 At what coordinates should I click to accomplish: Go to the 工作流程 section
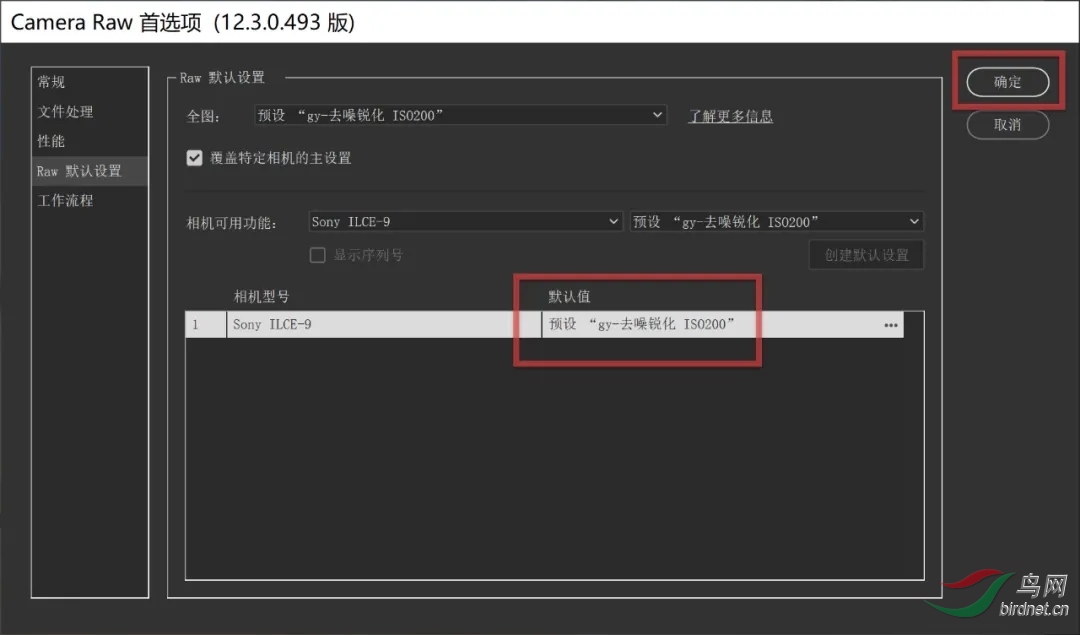coord(66,200)
